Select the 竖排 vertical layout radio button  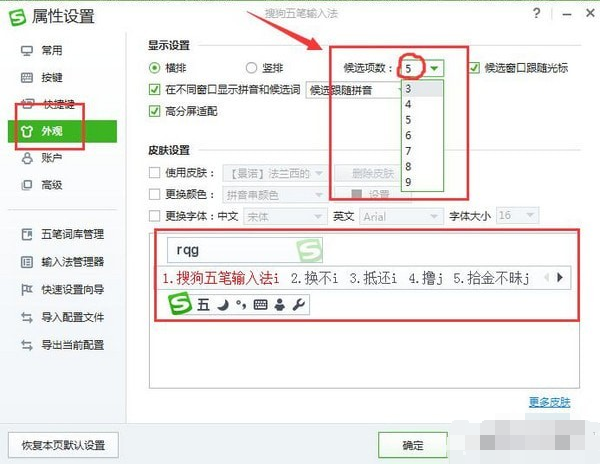tap(251, 68)
